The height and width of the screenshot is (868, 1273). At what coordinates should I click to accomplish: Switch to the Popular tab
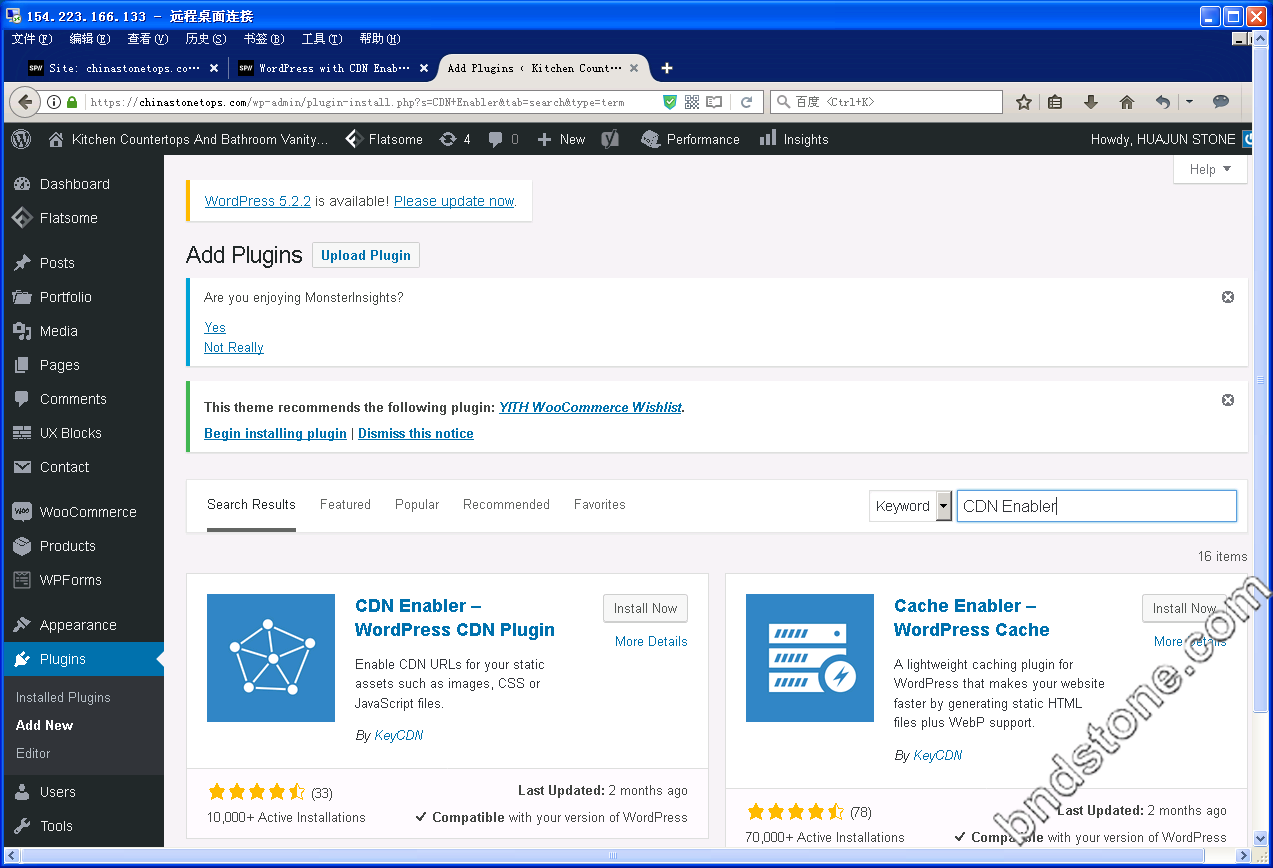pyautogui.click(x=417, y=504)
